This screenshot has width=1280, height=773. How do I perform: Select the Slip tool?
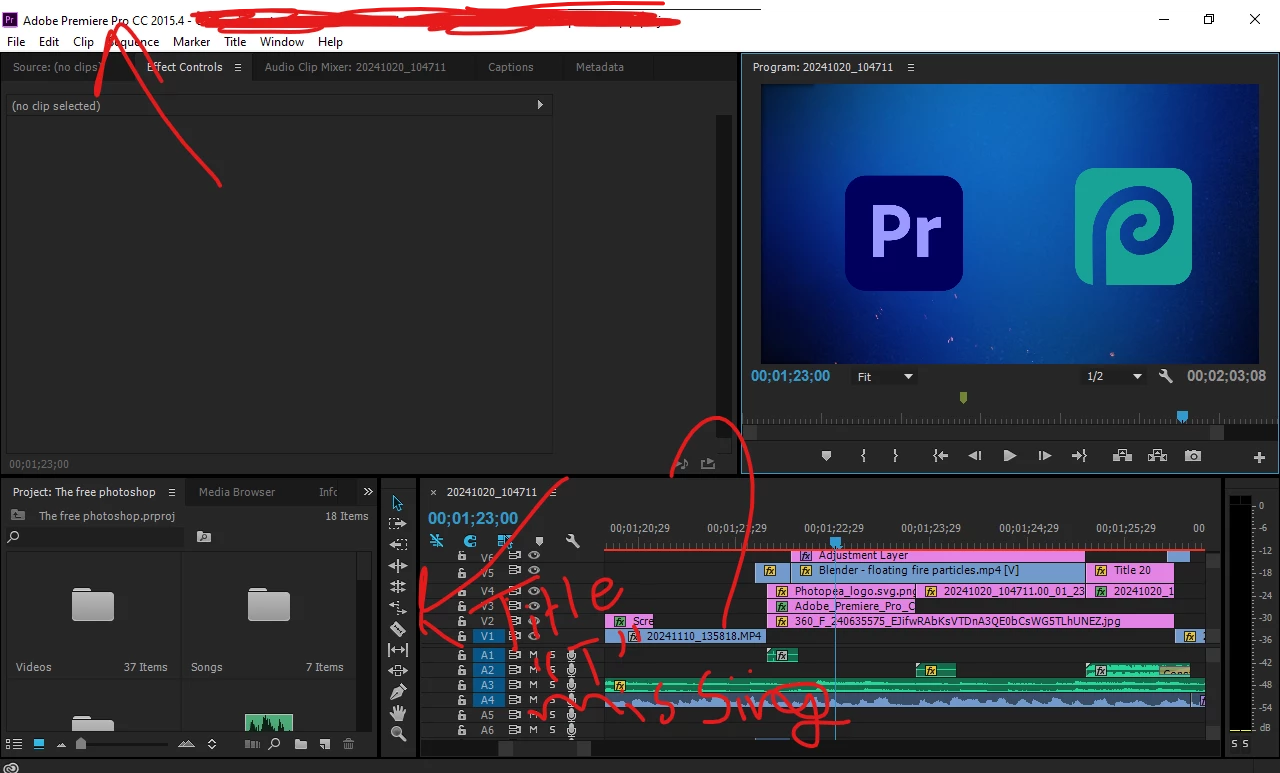(398, 650)
